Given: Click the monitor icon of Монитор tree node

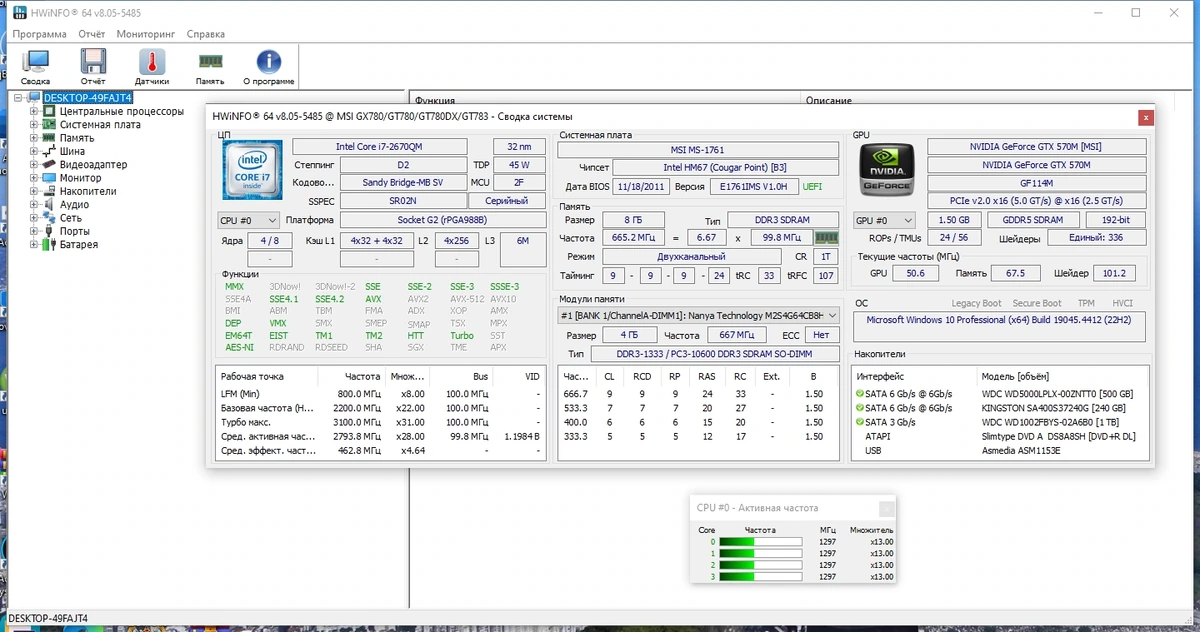Looking at the screenshot, I should (50, 178).
